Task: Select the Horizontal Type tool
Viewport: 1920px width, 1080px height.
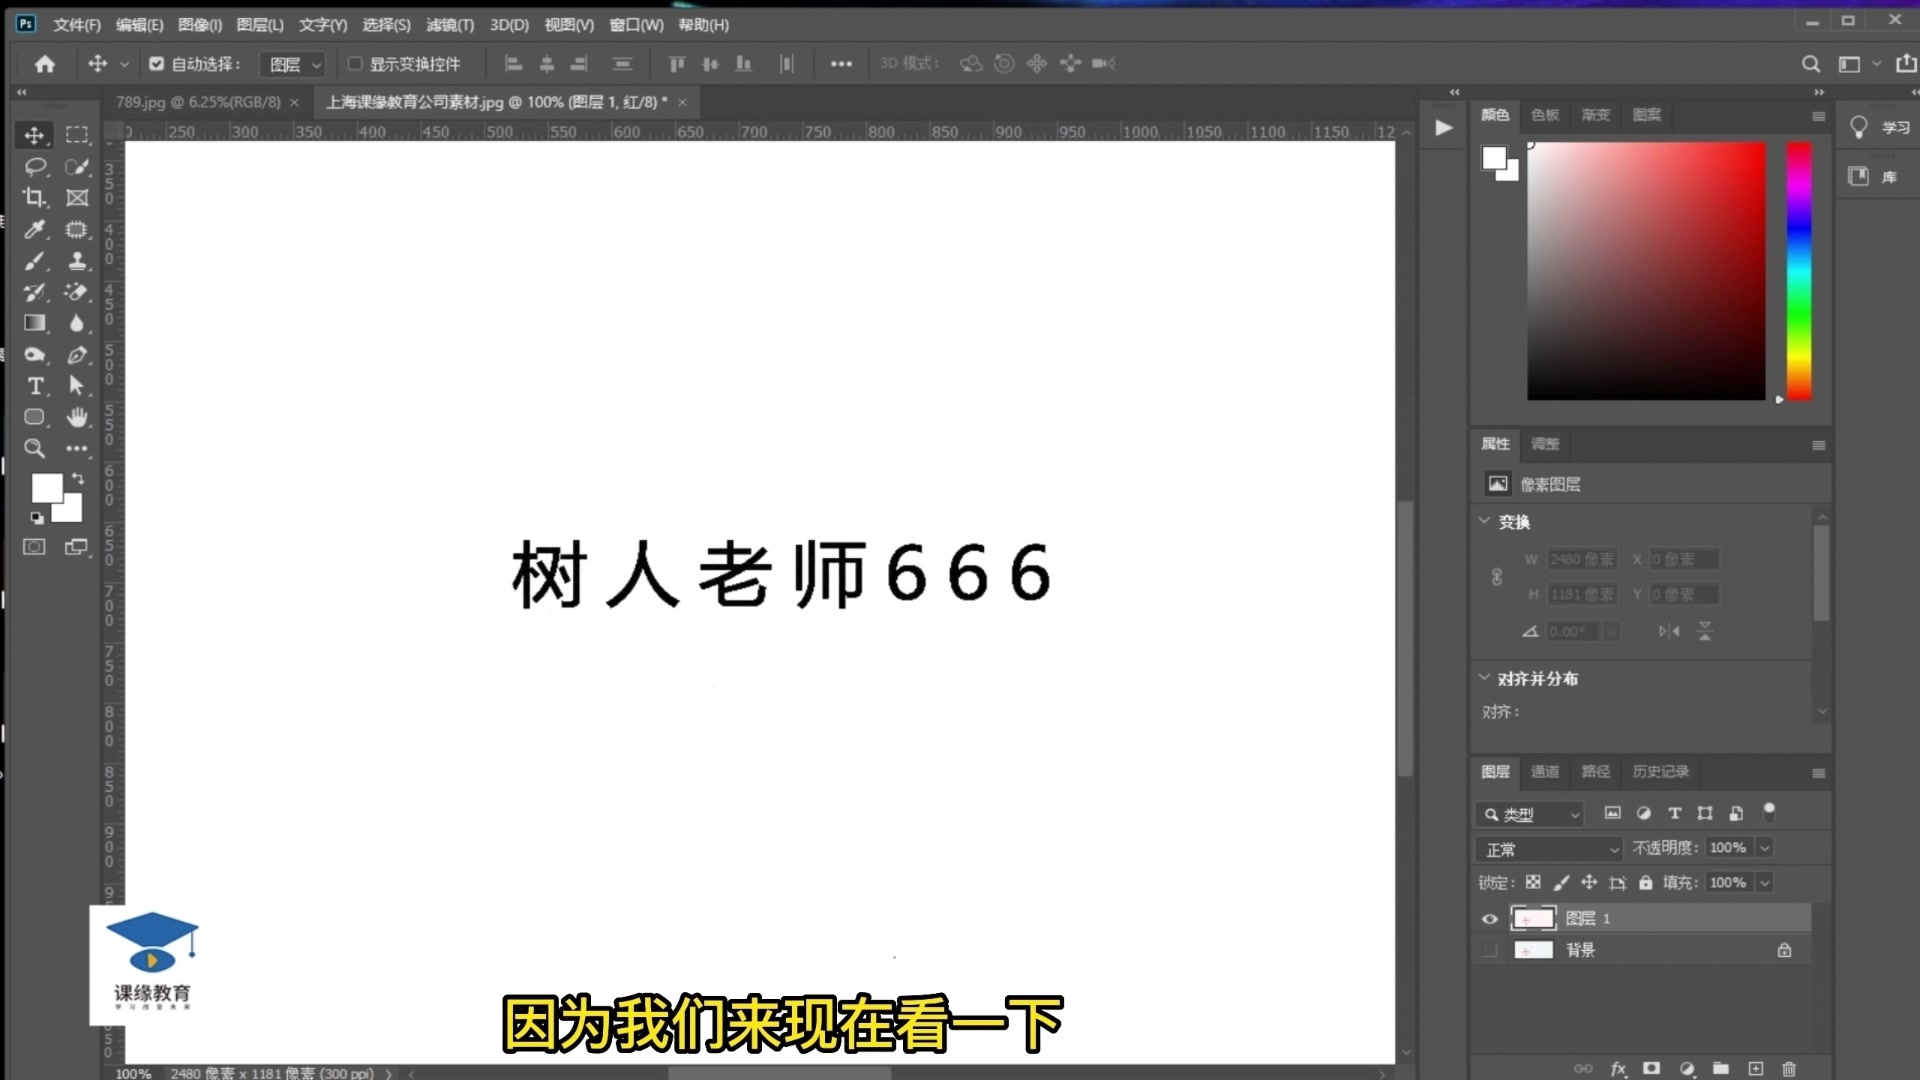Action: 35,386
